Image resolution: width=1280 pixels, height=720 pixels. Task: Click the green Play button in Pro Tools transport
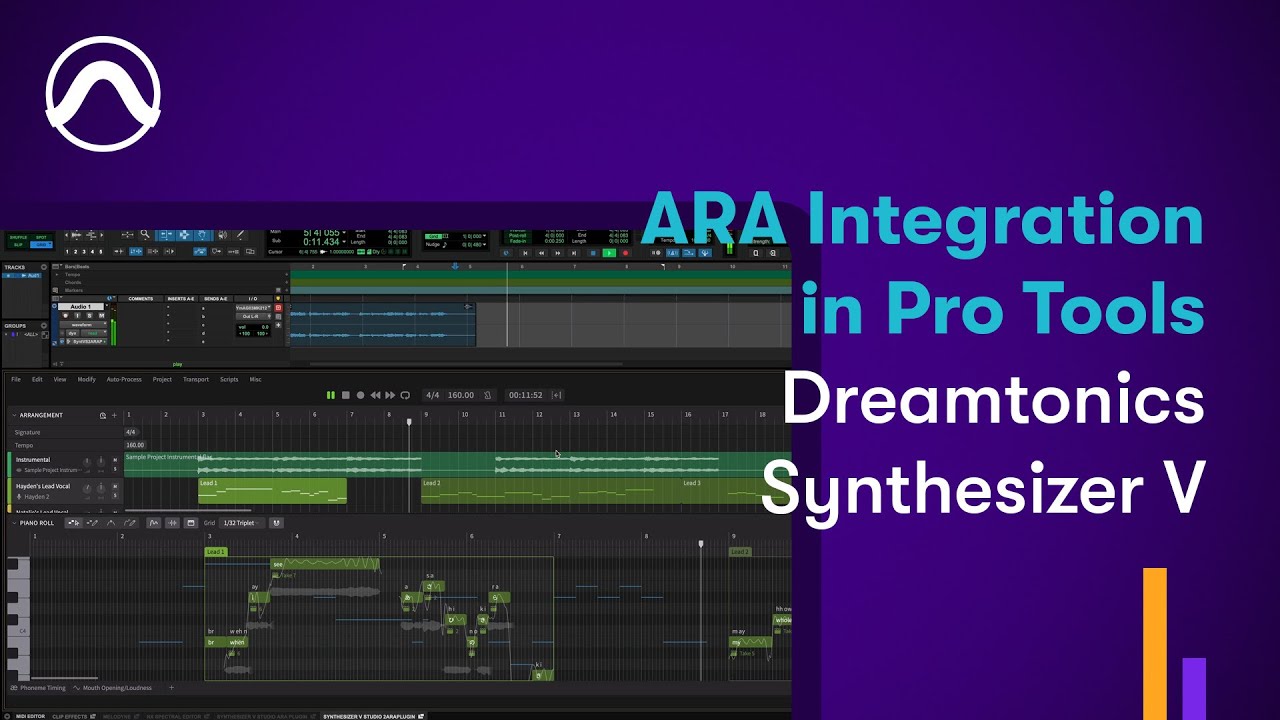point(609,253)
